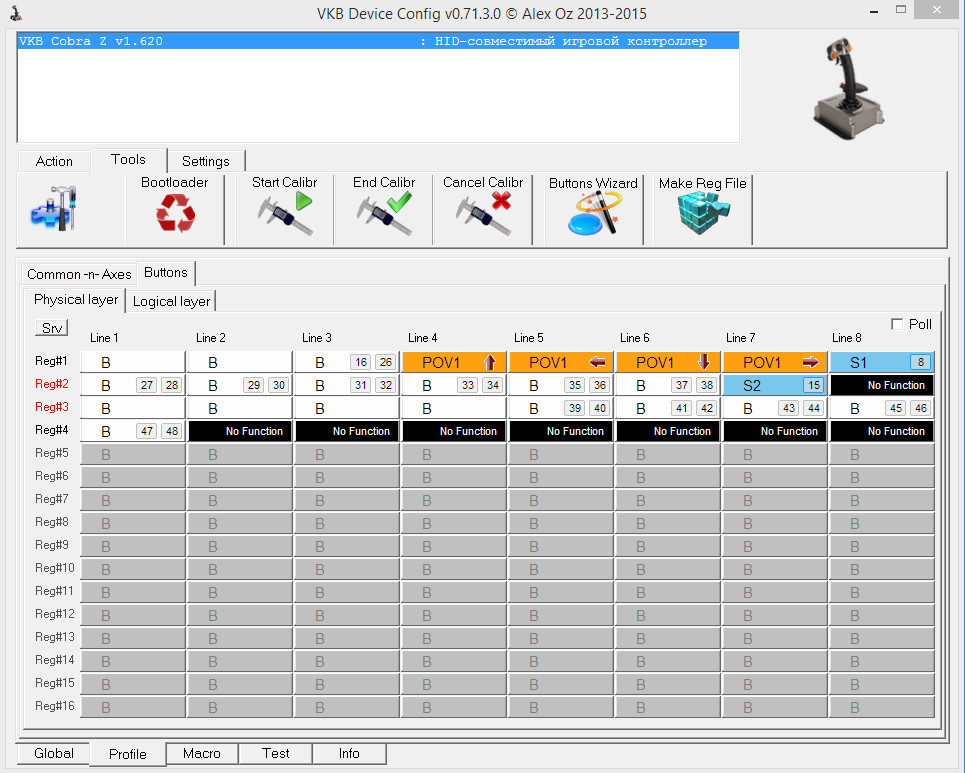Switch to the Logical layer tab
The image size is (965, 773).
(x=171, y=302)
